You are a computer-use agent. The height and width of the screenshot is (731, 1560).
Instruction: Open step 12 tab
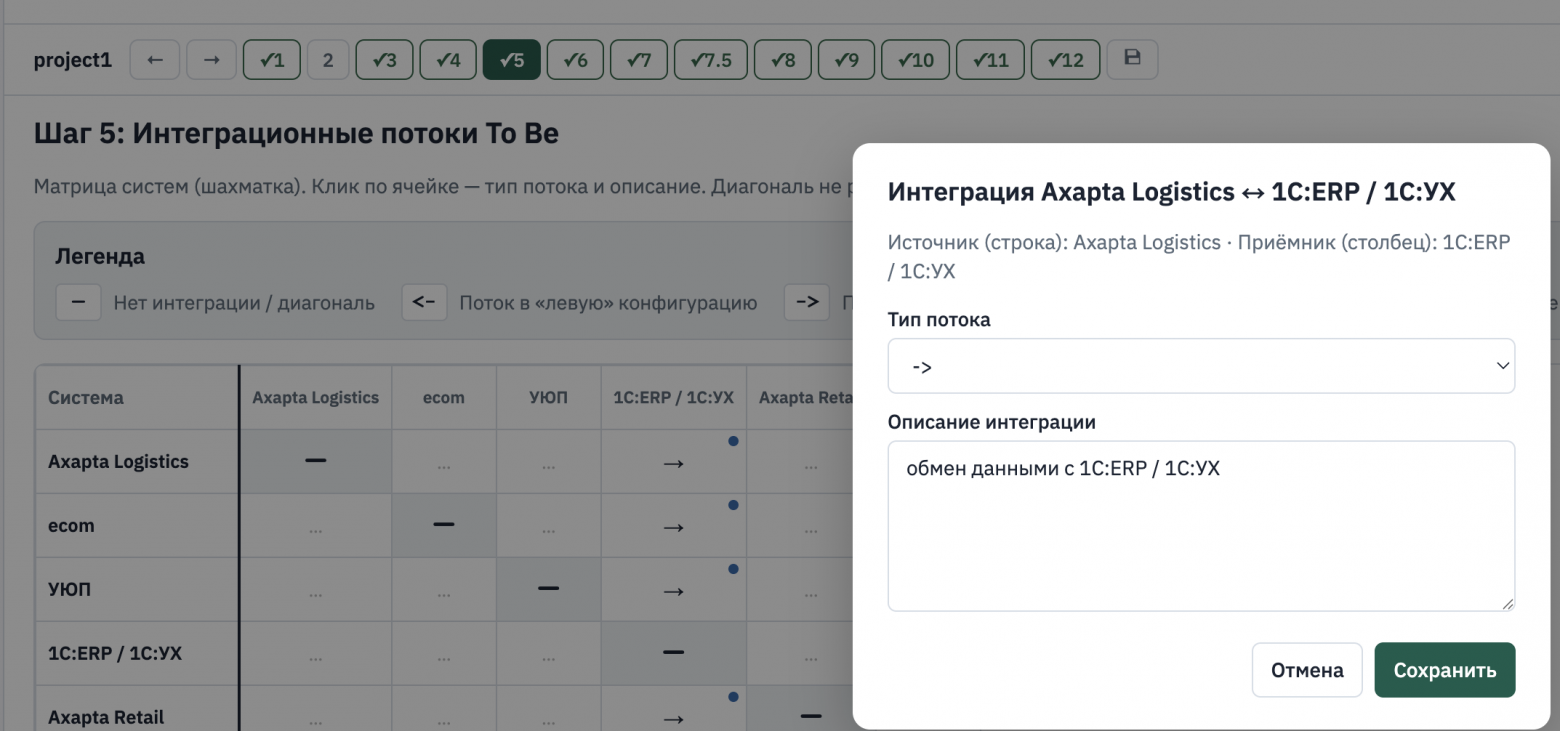coord(1065,60)
